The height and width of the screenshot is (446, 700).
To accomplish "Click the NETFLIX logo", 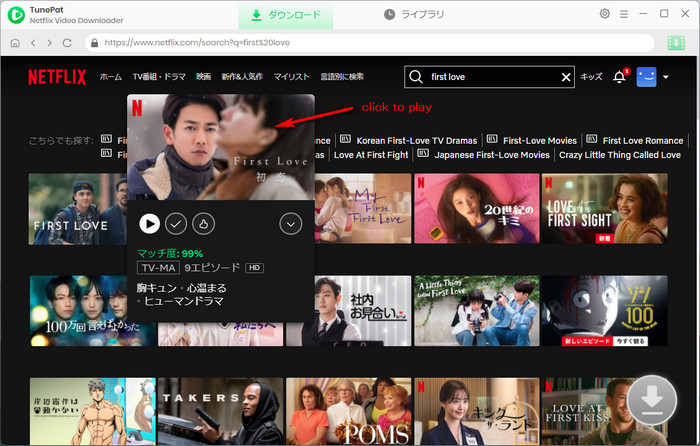I will [57, 77].
